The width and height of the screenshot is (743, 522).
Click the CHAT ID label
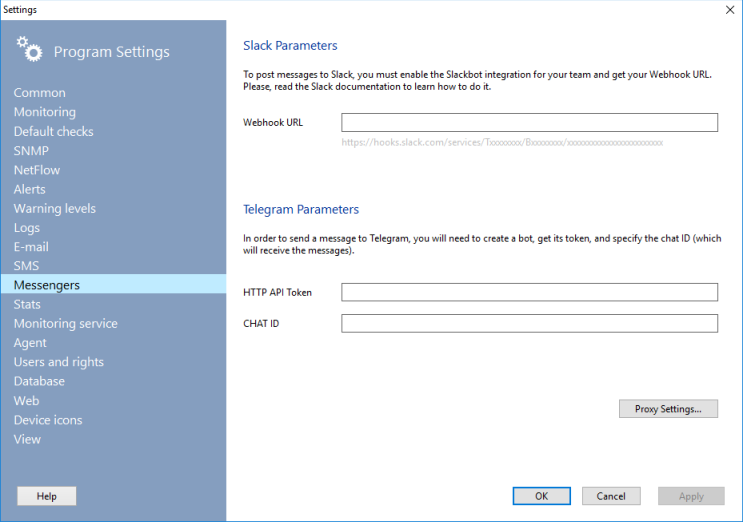pos(261,324)
